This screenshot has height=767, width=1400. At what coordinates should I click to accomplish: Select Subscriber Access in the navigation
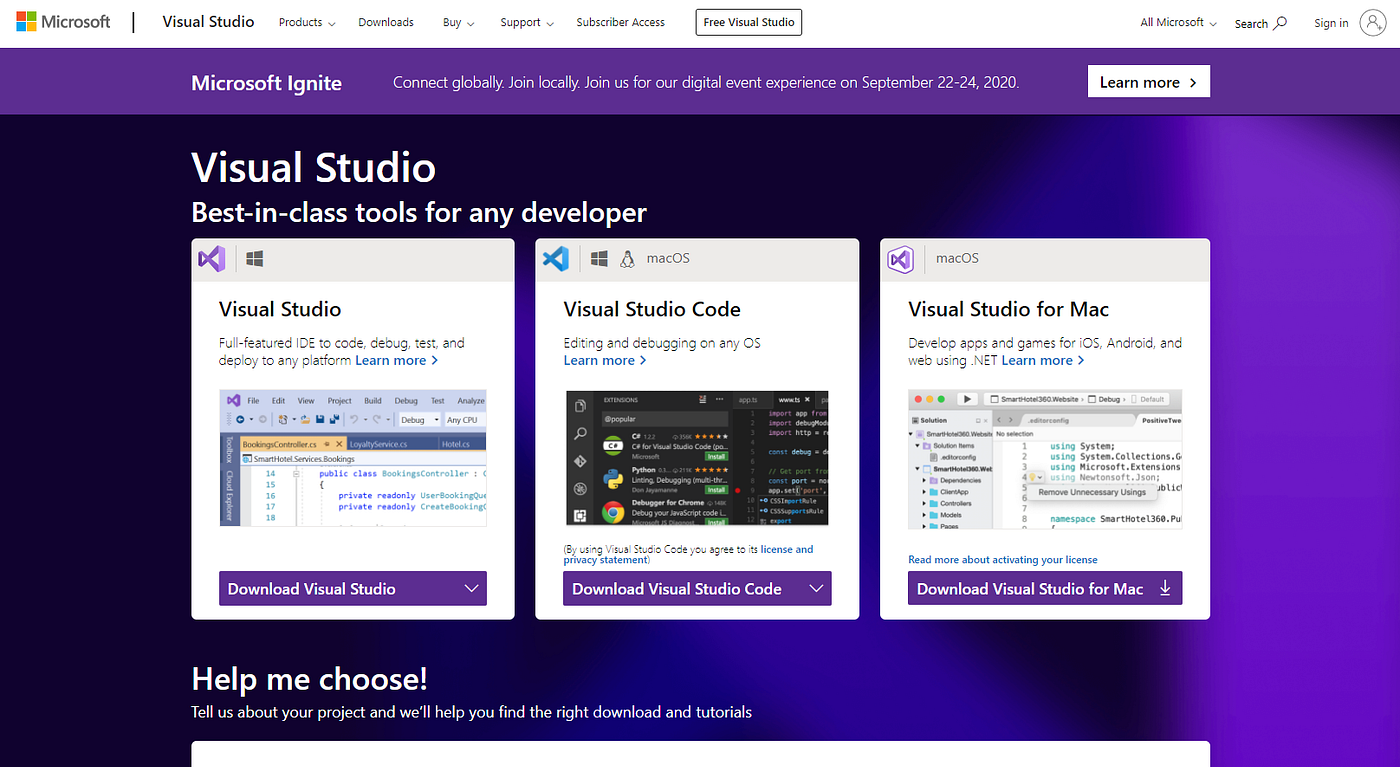pyautogui.click(x=620, y=21)
